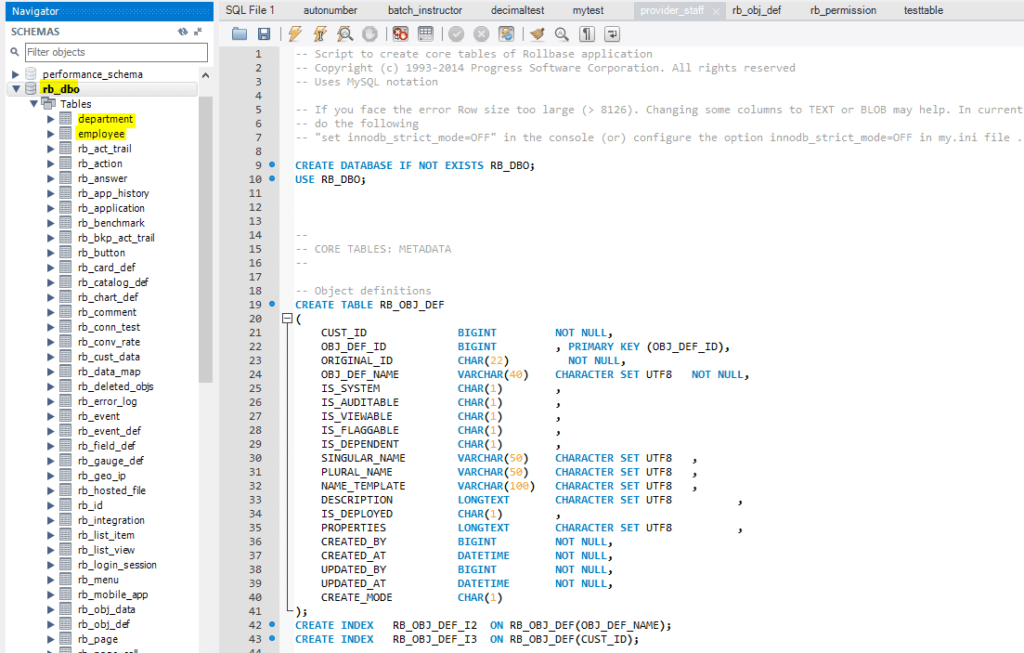Click the Navigator vertical scrollbar thumb

(205, 240)
